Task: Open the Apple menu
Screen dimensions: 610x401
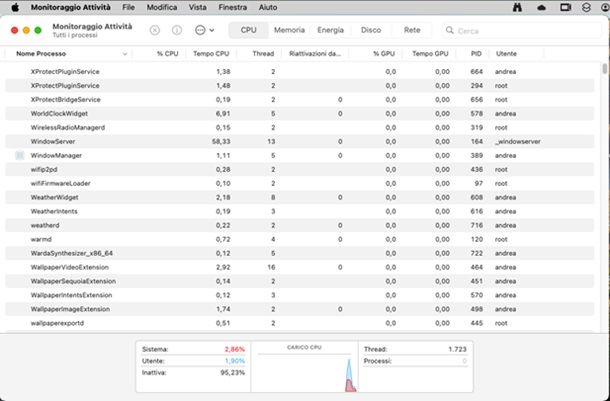Action: [15, 7]
